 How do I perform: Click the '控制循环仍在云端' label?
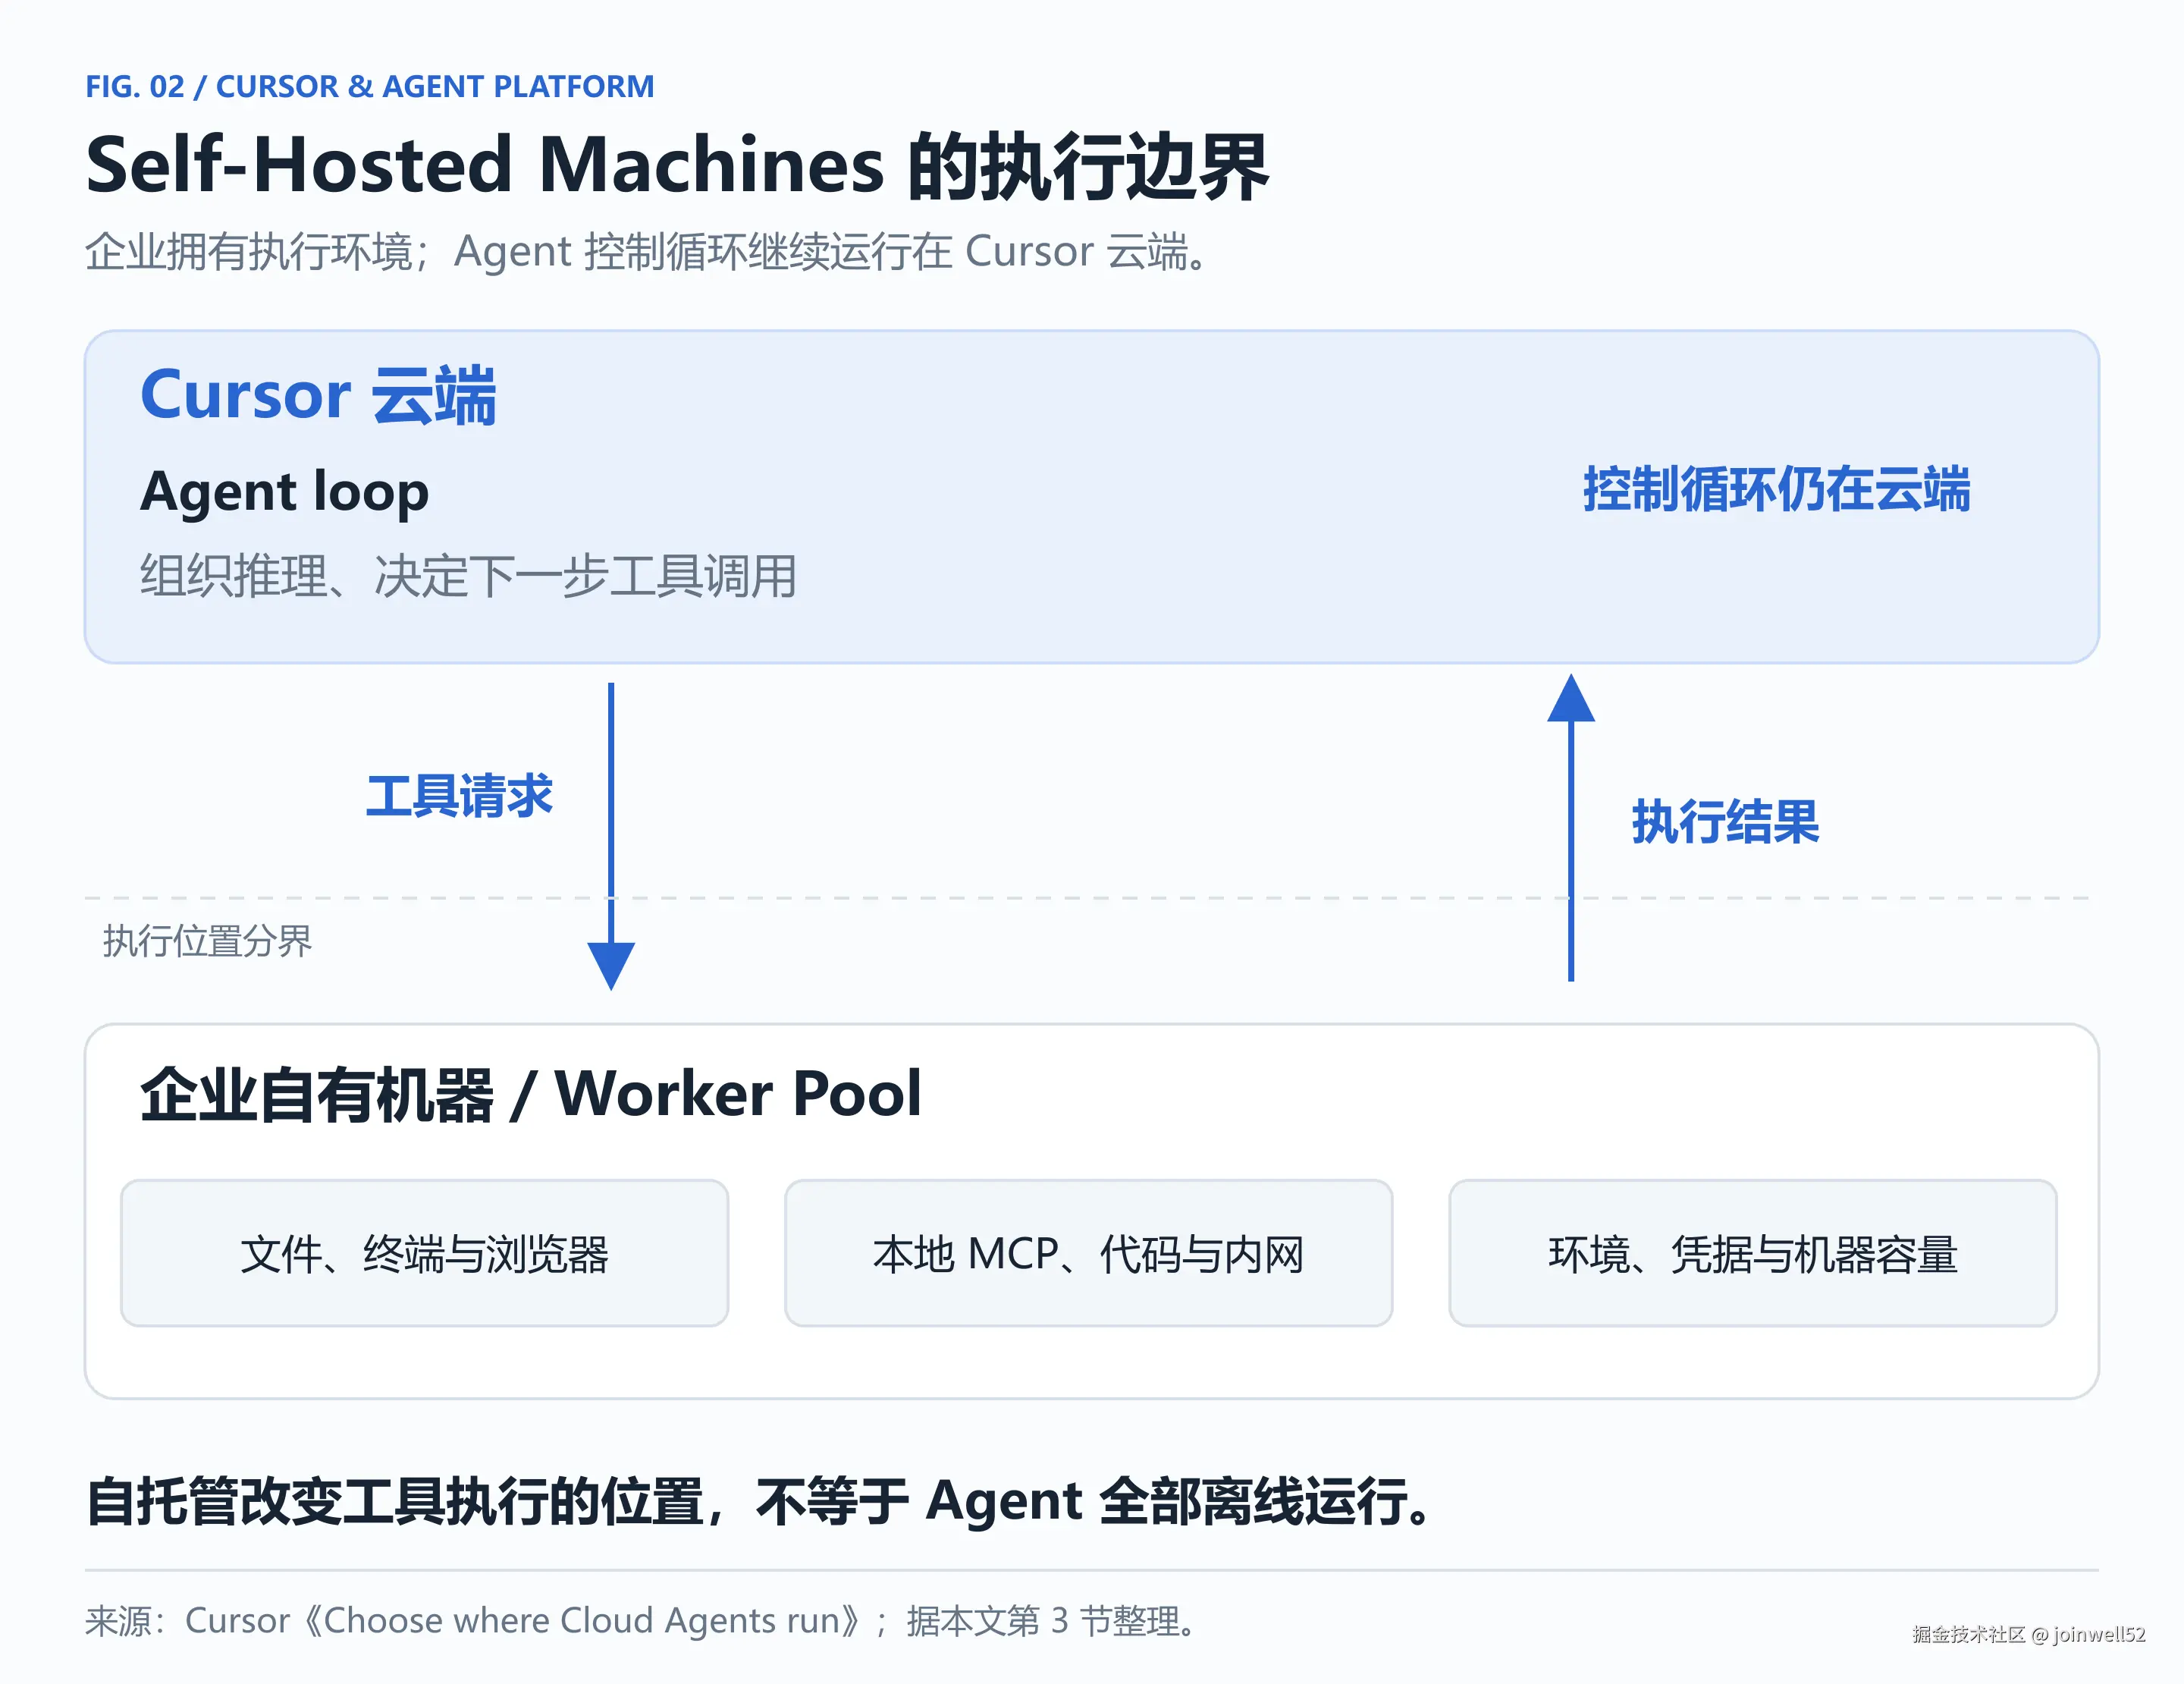click(x=1776, y=490)
